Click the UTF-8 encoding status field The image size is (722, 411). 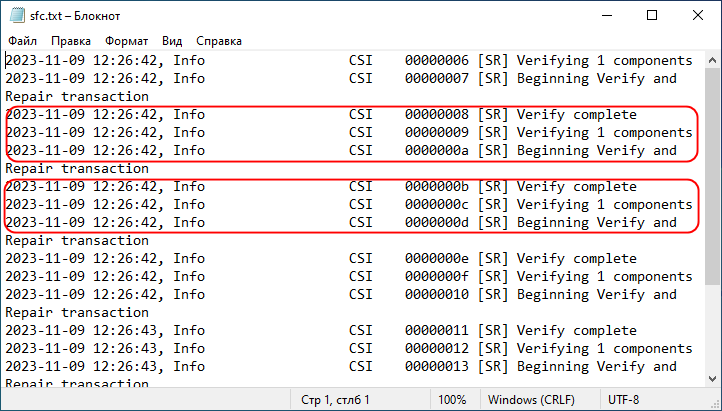pyautogui.click(x=623, y=399)
